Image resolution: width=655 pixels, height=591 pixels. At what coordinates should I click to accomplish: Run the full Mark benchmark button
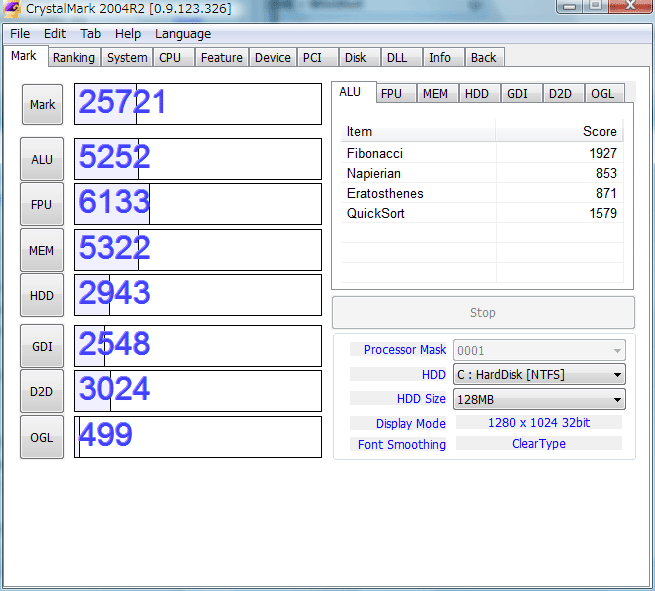(42, 104)
